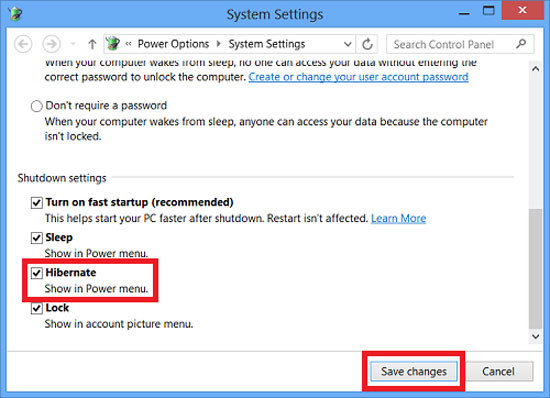Open the Learn More link
The width and height of the screenshot is (550, 398).
tap(398, 218)
